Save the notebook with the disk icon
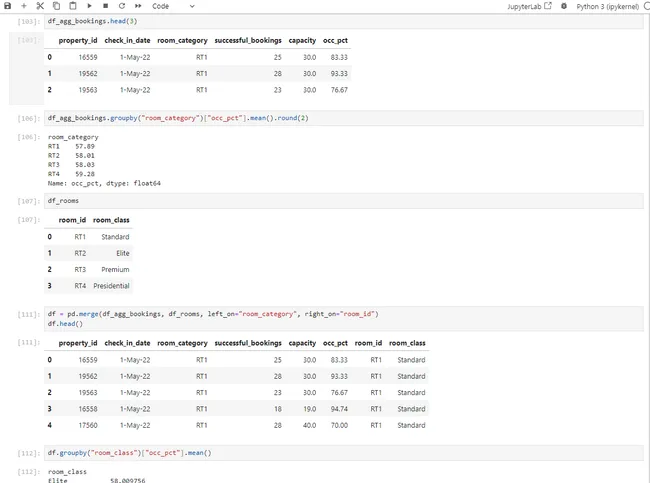Viewport: 650px width, 483px height. [7, 6]
